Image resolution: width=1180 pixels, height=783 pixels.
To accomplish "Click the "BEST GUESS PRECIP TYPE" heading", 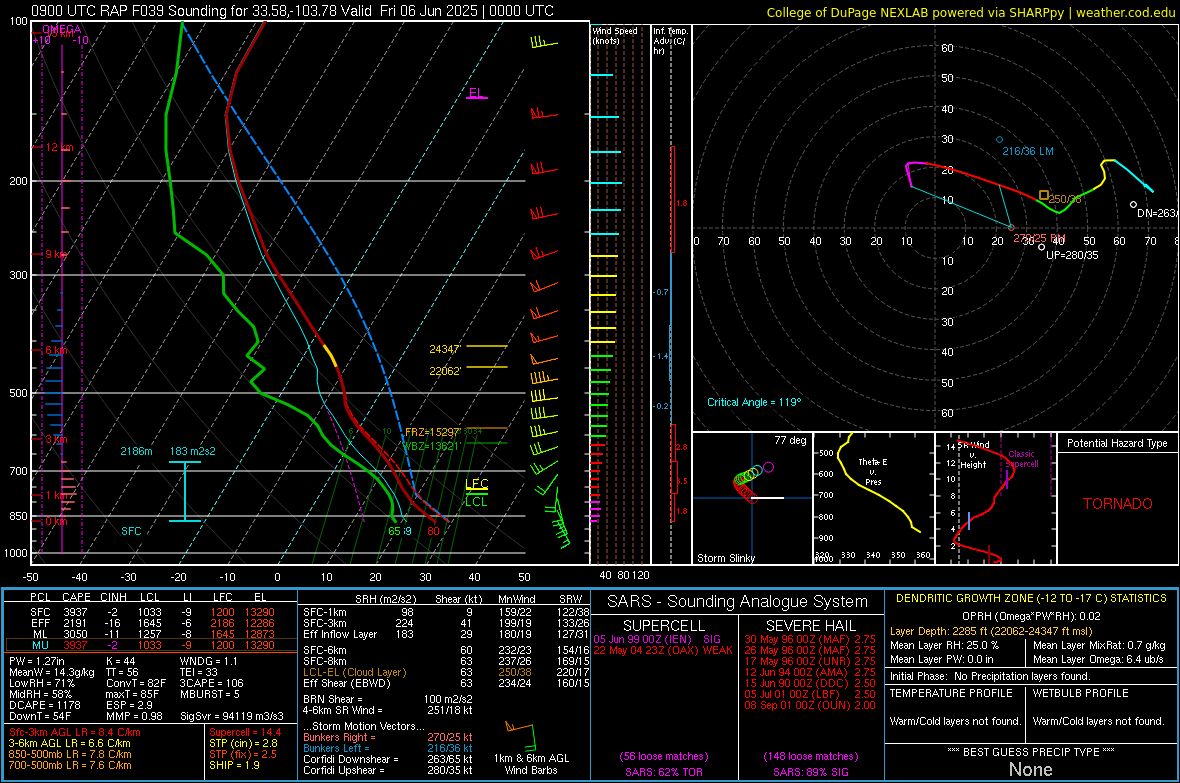I will (x=1031, y=752).
